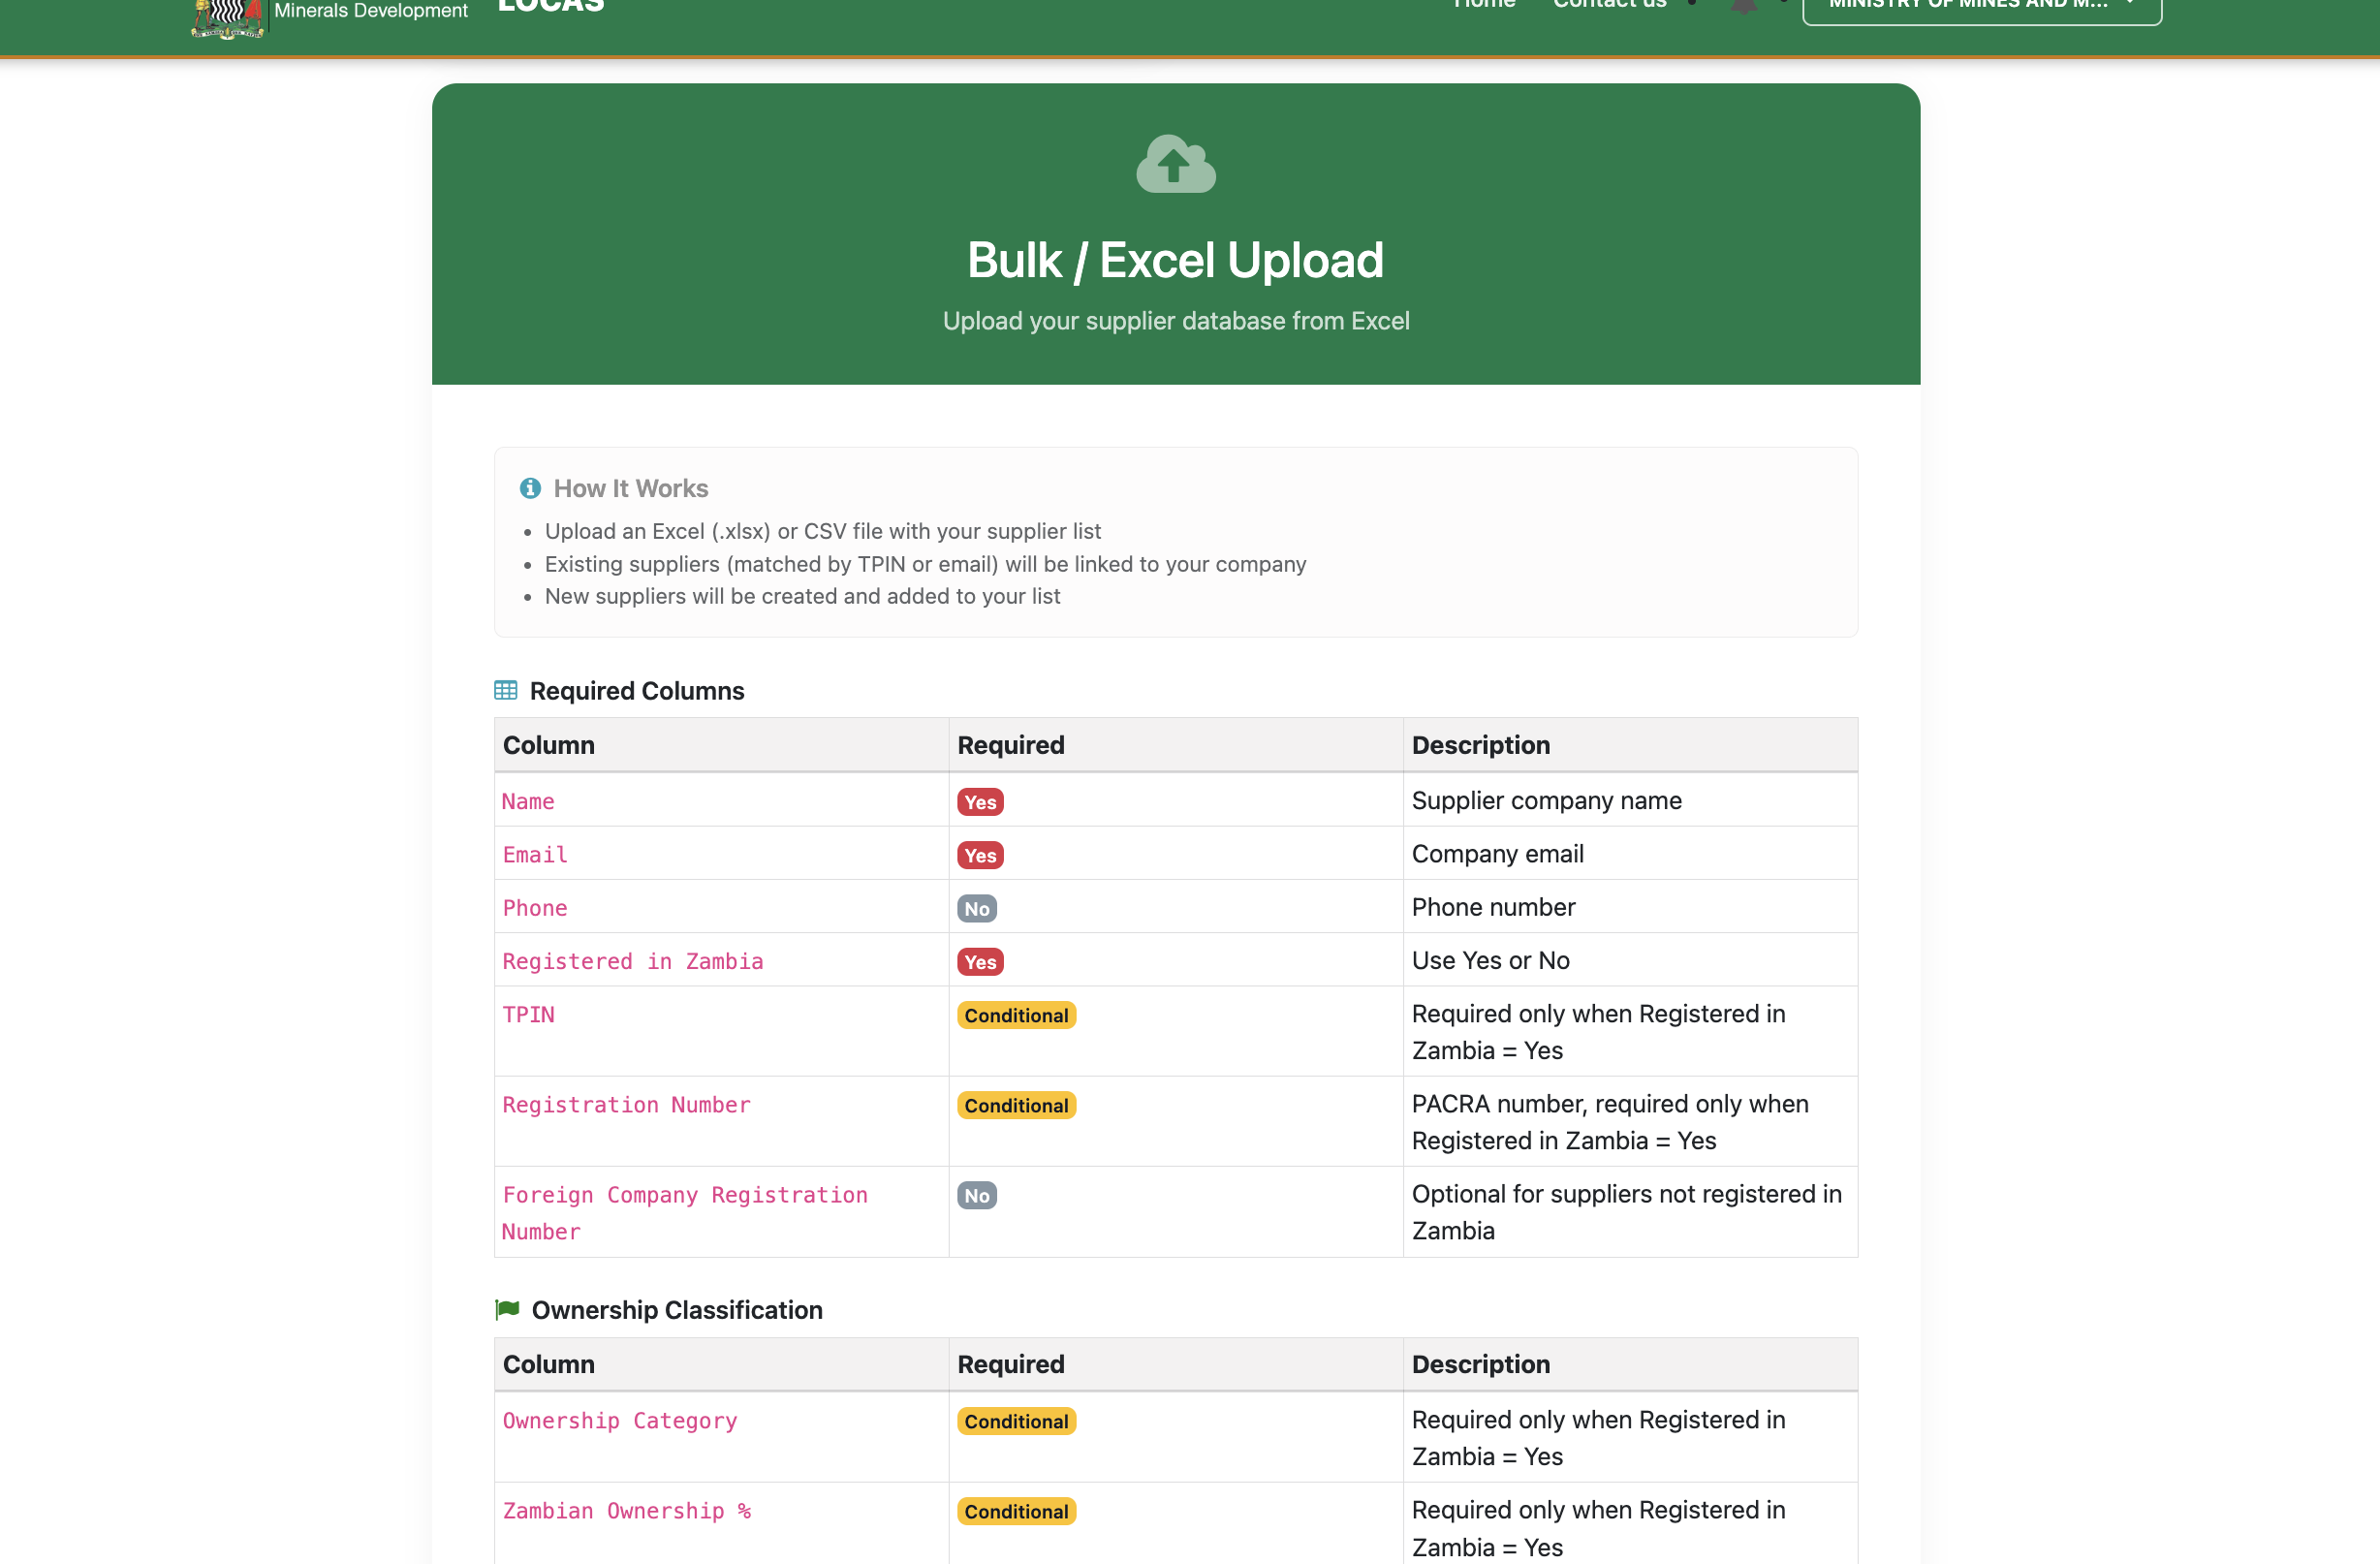Screen dimensions: 2380x1564
Task: Click the 'Existing suppliers (matched by TPIN' bullet
Action: [x=925, y=564]
